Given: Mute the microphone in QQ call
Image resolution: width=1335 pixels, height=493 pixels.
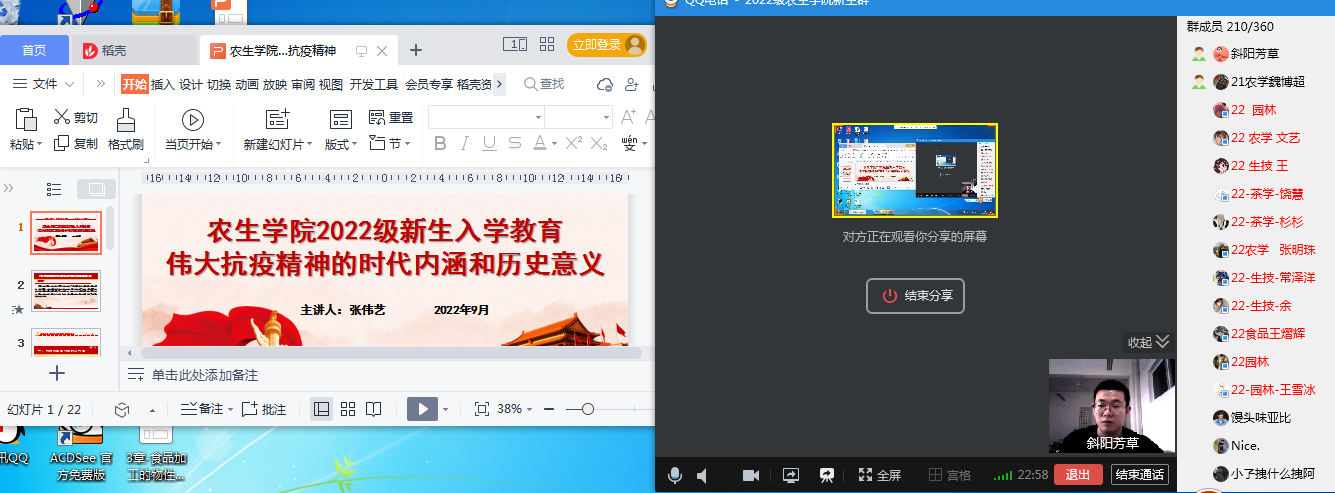Looking at the screenshot, I should click(x=675, y=475).
